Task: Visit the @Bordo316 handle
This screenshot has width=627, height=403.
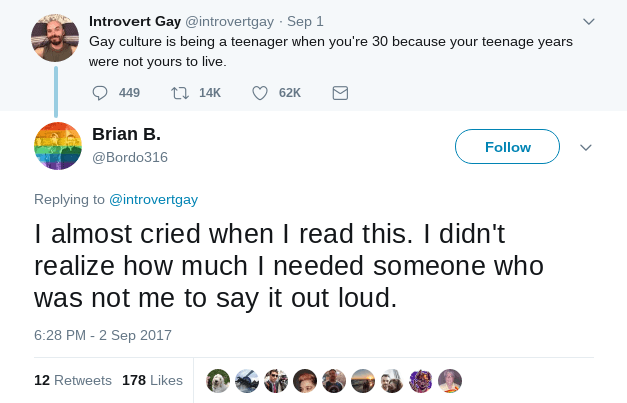Action: point(130,157)
